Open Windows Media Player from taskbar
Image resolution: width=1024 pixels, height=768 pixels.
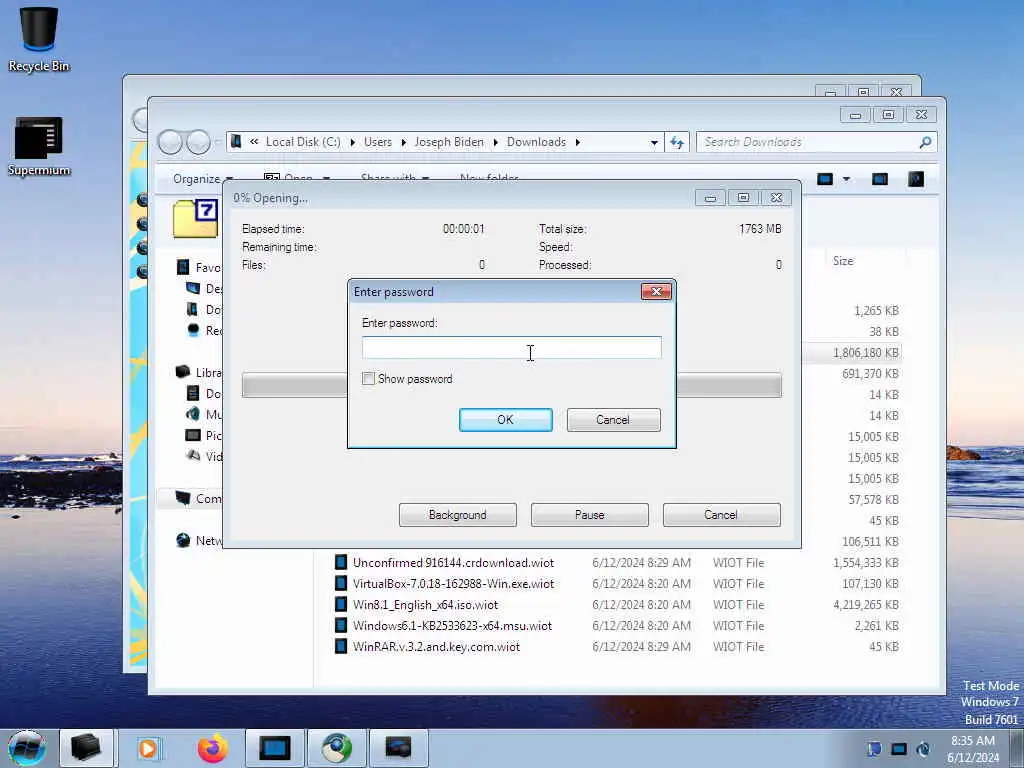click(148, 748)
